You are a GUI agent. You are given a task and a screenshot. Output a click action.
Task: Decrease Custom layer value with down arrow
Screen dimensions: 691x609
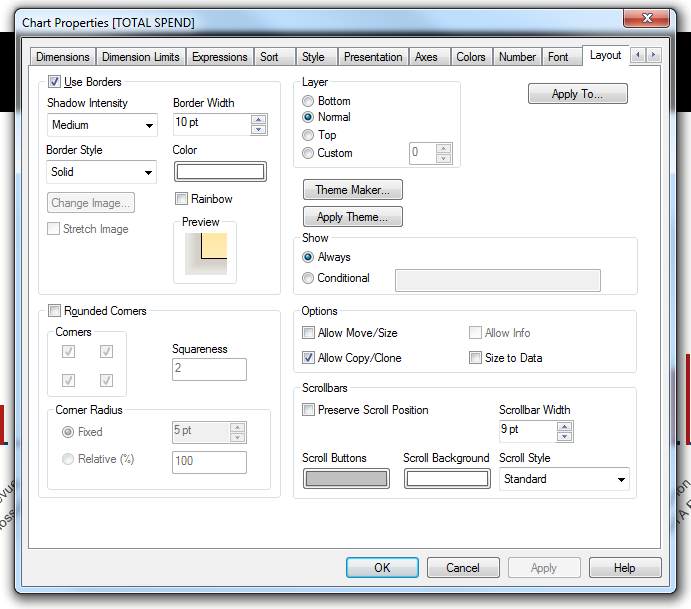[443, 159]
